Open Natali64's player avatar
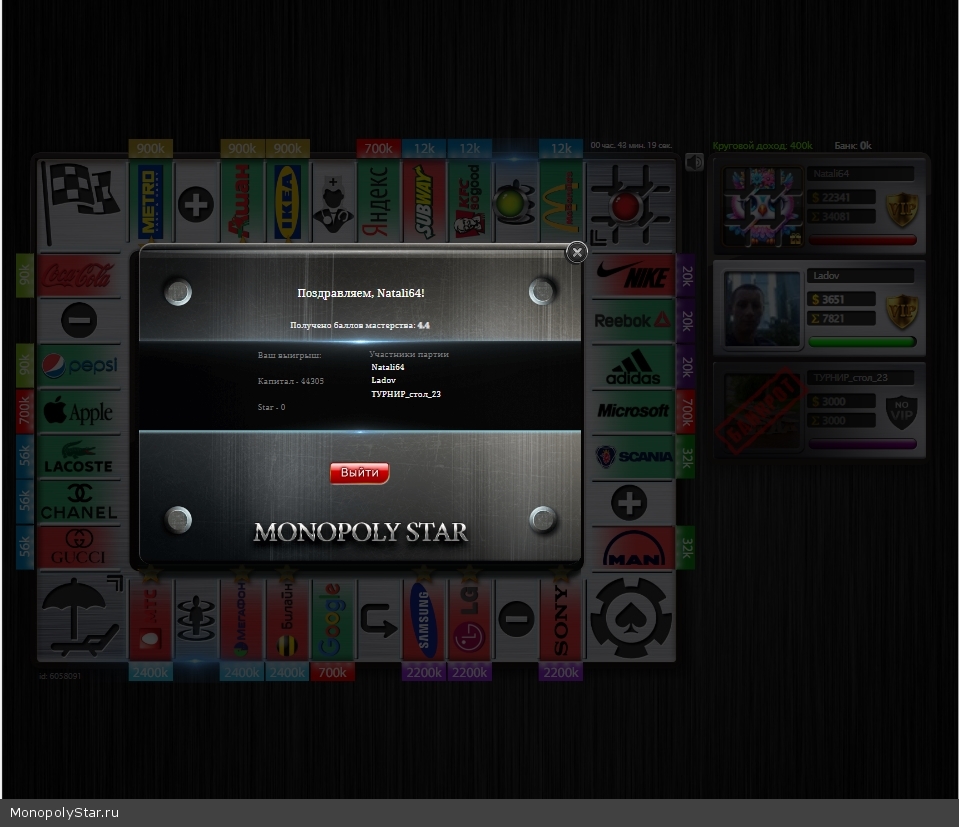 tap(762, 207)
